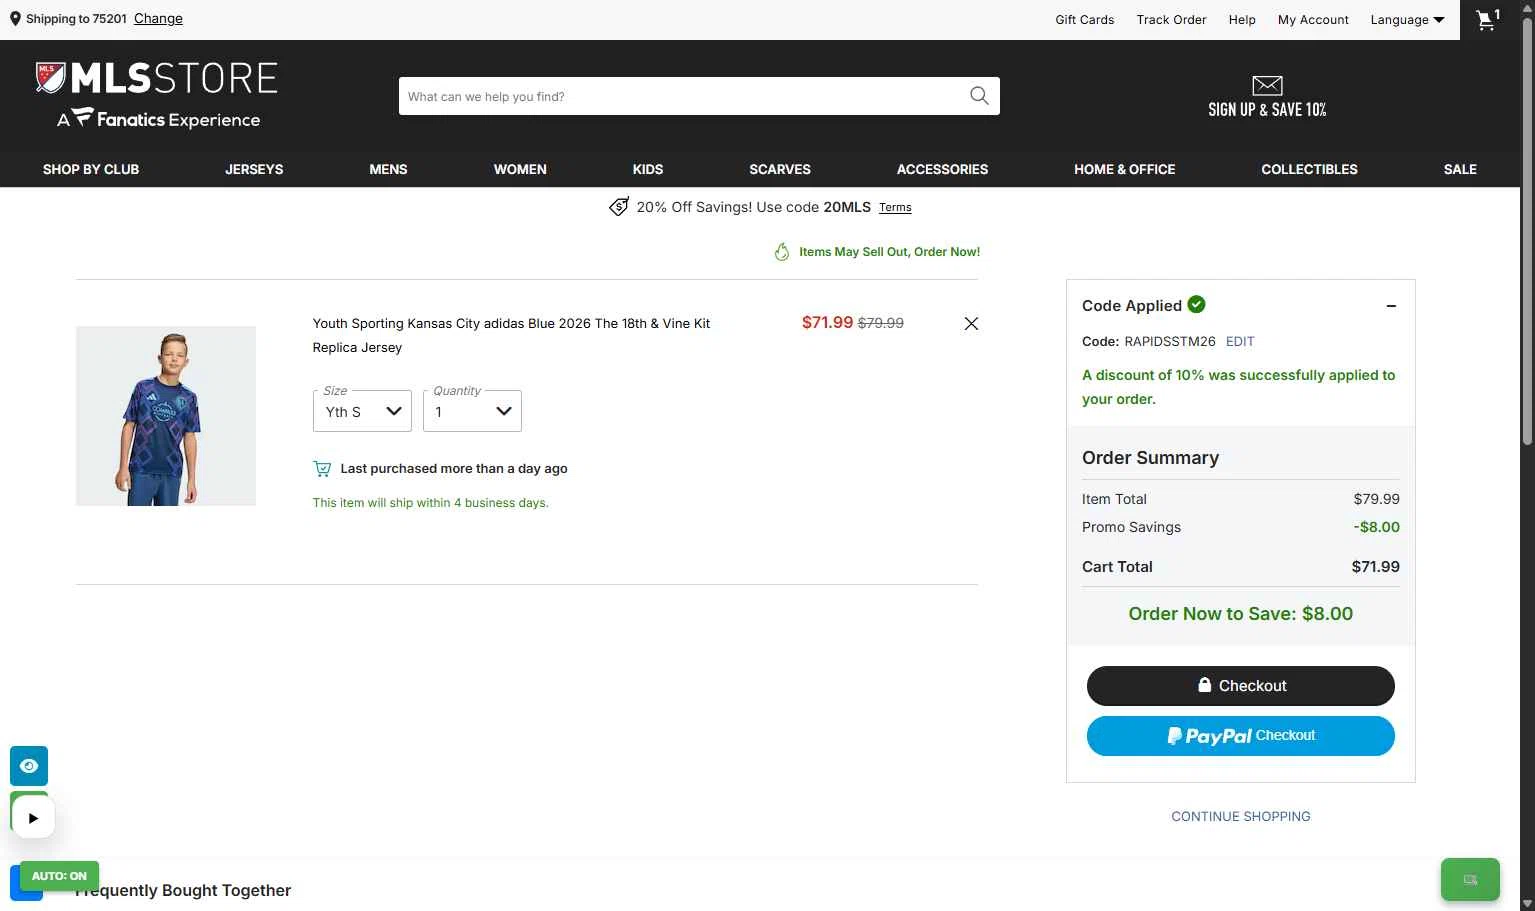Click the green checkmark beside Code Applied

[1196, 304]
